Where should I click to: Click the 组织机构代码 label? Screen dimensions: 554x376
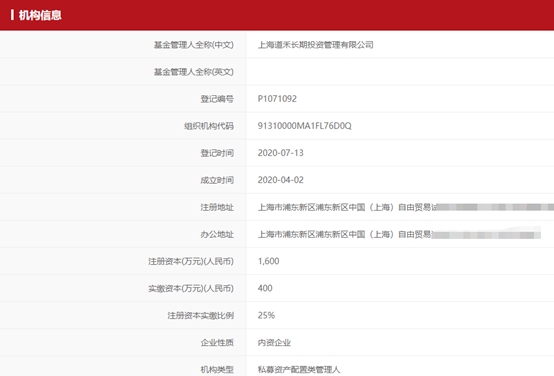(x=209, y=126)
